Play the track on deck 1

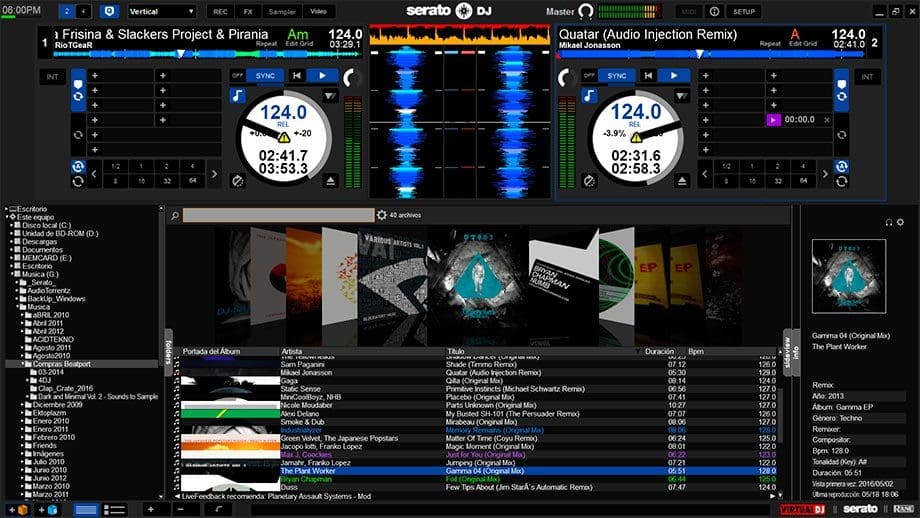(x=322, y=76)
